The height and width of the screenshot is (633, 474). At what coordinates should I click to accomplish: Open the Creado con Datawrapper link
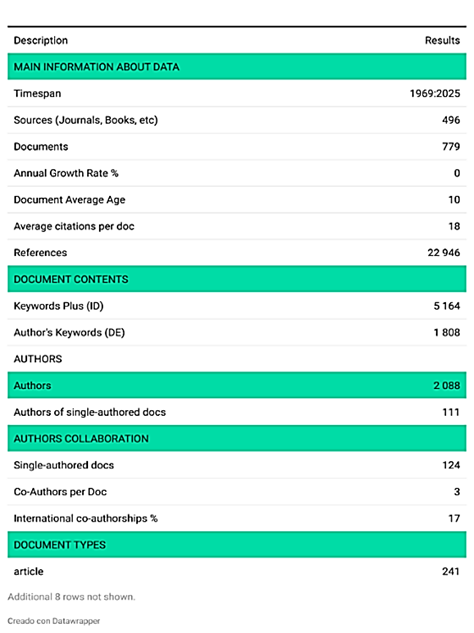pos(54,621)
